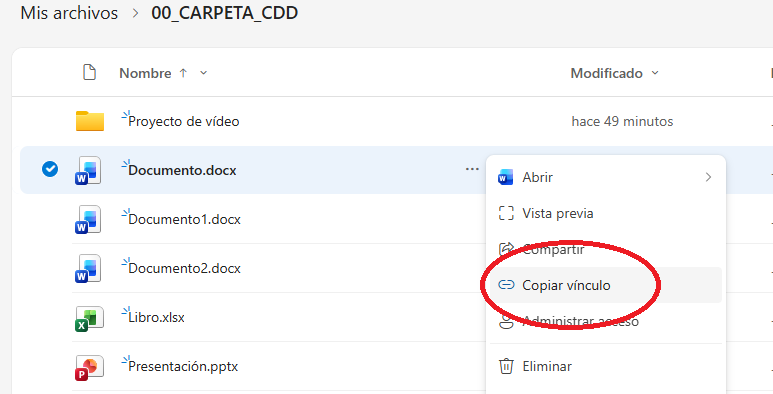Click the Word icon beside Documento2.docx
This screenshot has height=394, width=773.
(x=89, y=268)
